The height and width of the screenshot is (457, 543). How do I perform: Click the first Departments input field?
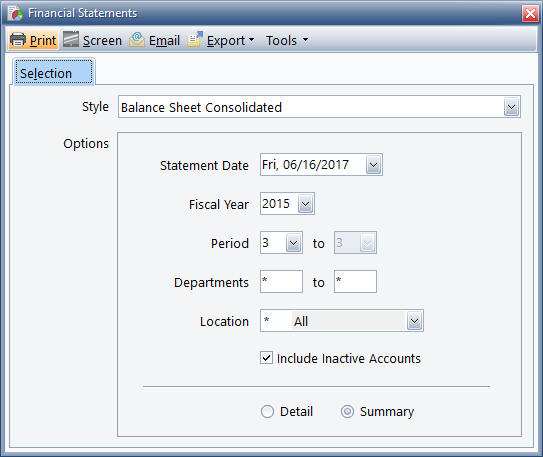pyautogui.click(x=282, y=281)
